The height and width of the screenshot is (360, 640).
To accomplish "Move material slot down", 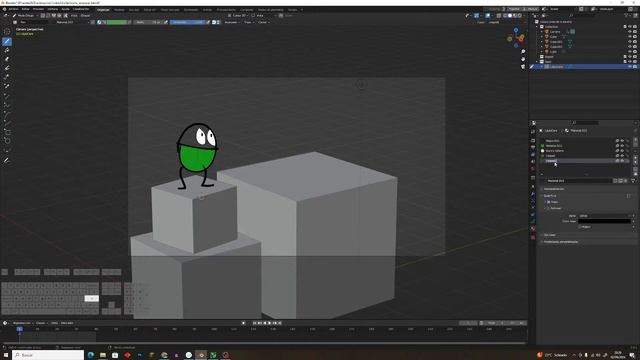I will click(635, 162).
